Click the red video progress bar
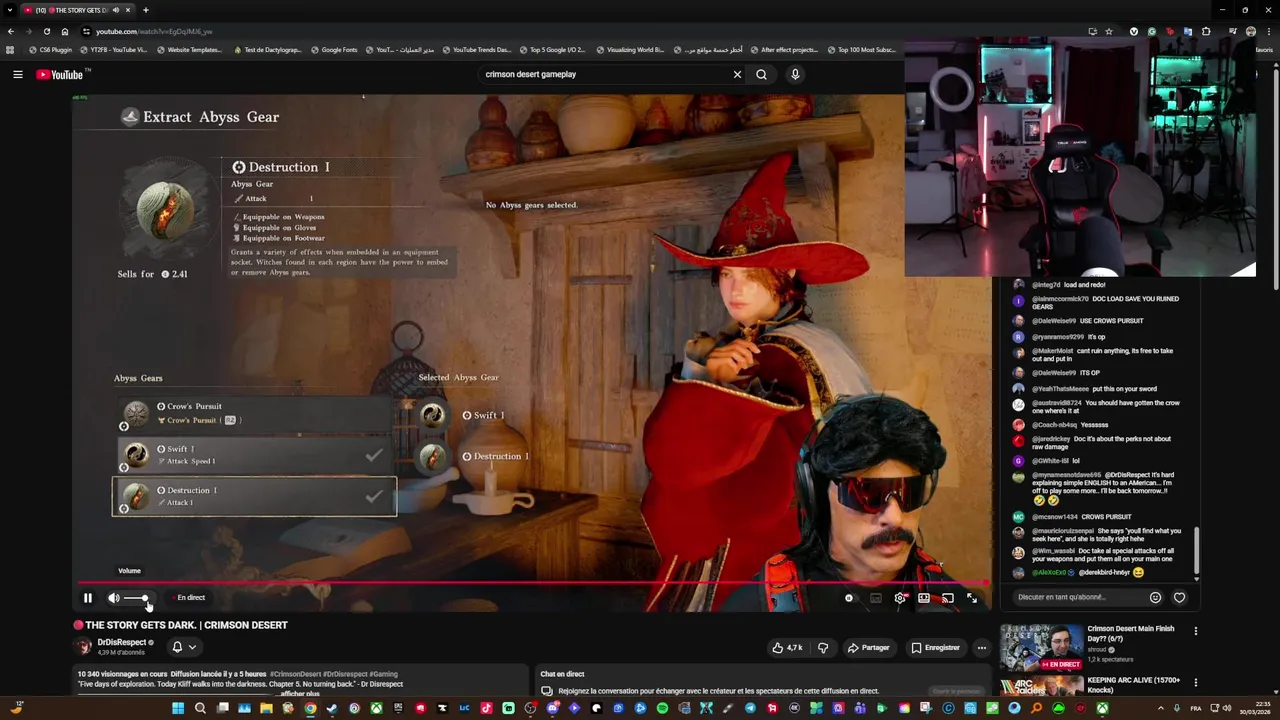 click(x=534, y=583)
